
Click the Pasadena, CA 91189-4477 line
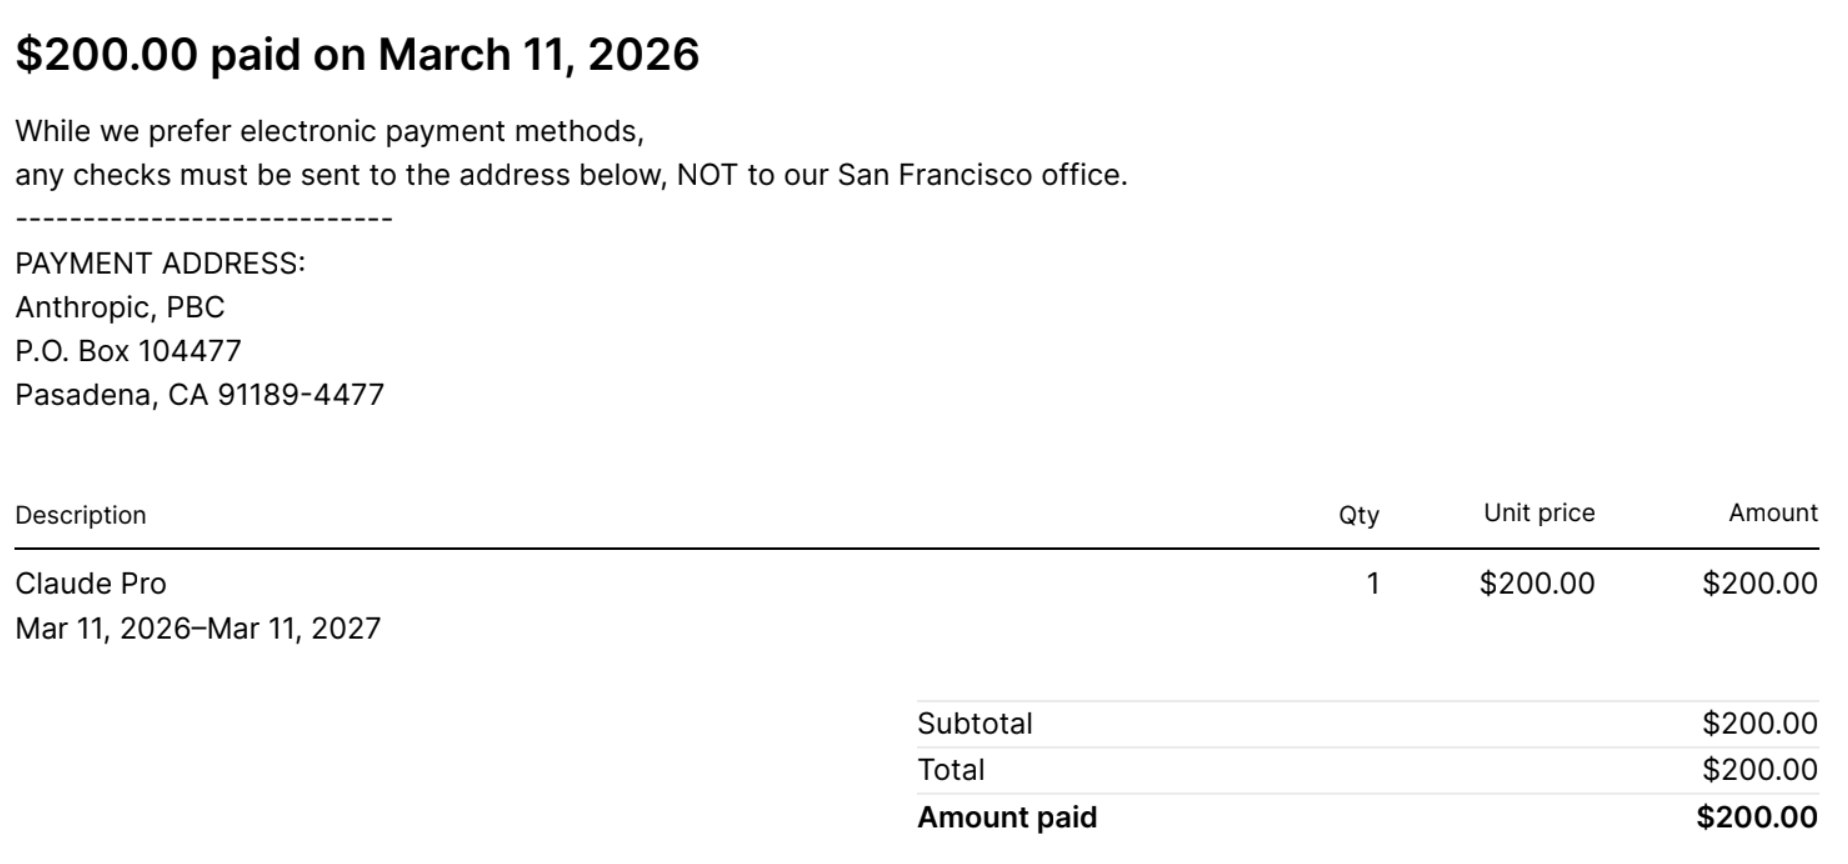pyautogui.click(x=199, y=395)
